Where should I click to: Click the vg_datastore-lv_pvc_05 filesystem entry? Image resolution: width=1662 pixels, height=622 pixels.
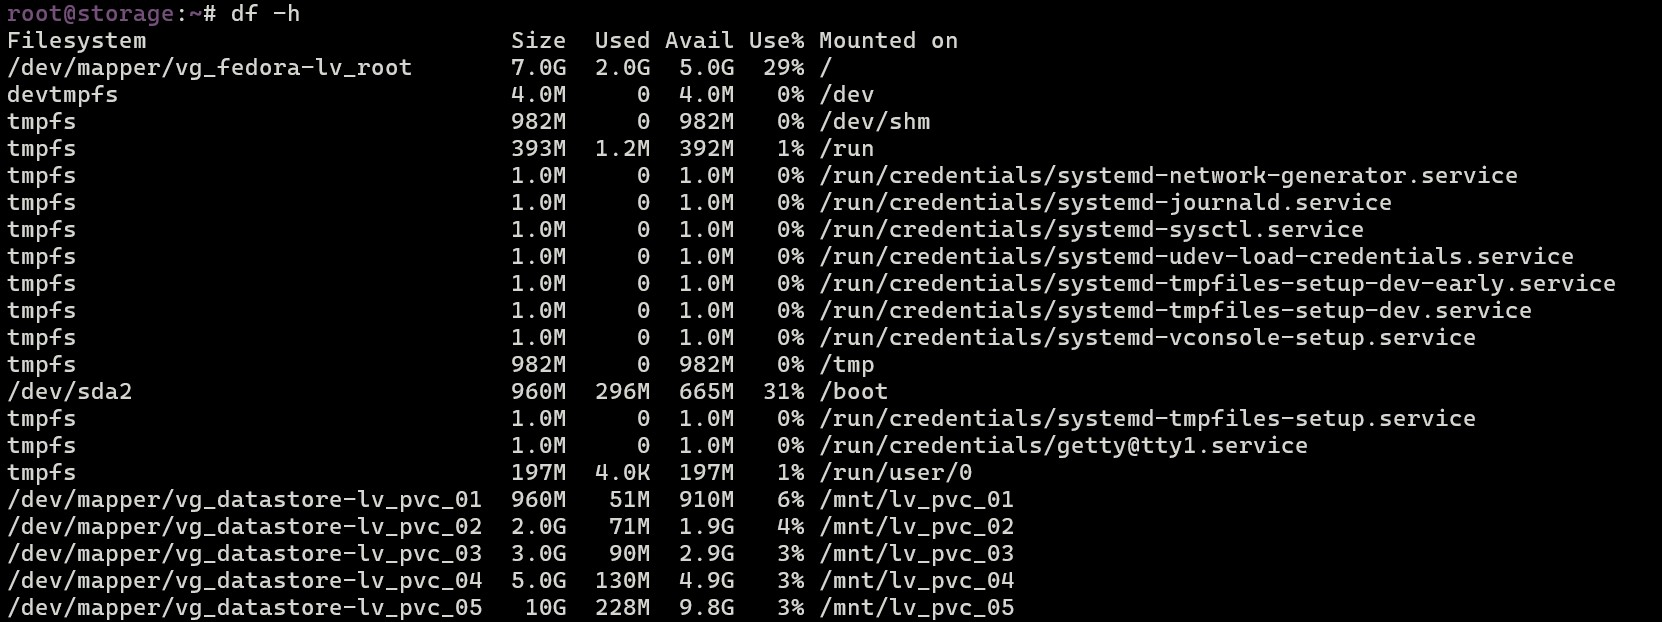tap(244, 608)
